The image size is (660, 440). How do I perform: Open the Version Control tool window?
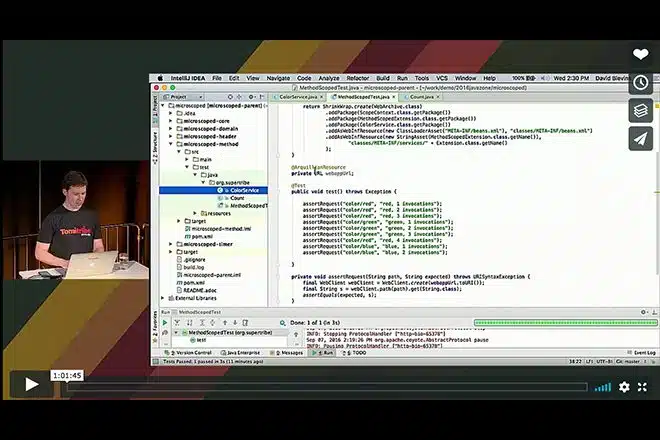point(188,353)
